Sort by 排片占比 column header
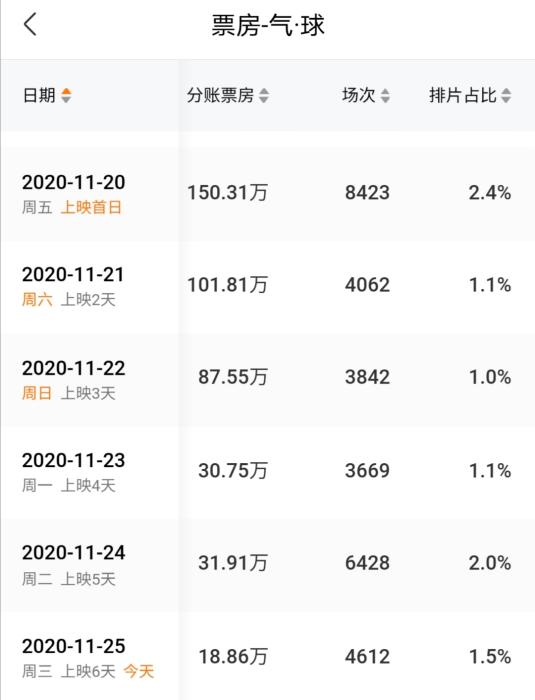 [463, 95]
